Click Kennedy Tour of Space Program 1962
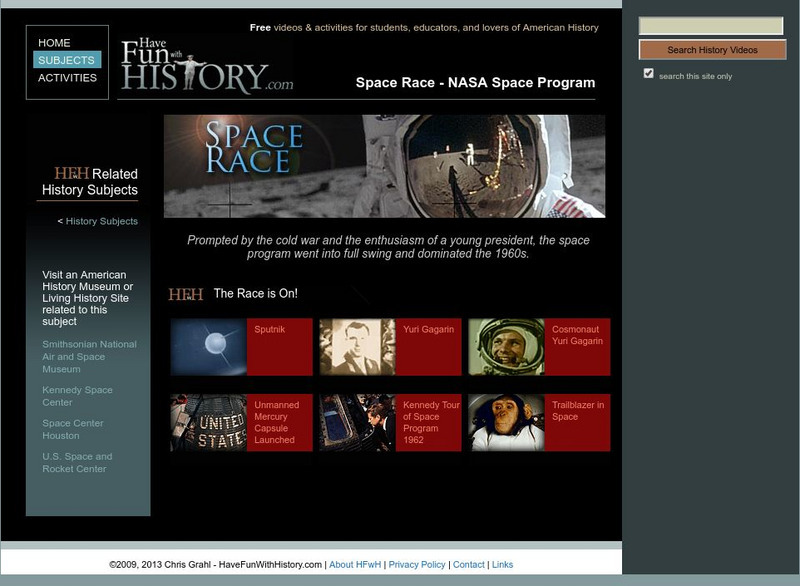This screenshot has width=800, height=586. 431,422
